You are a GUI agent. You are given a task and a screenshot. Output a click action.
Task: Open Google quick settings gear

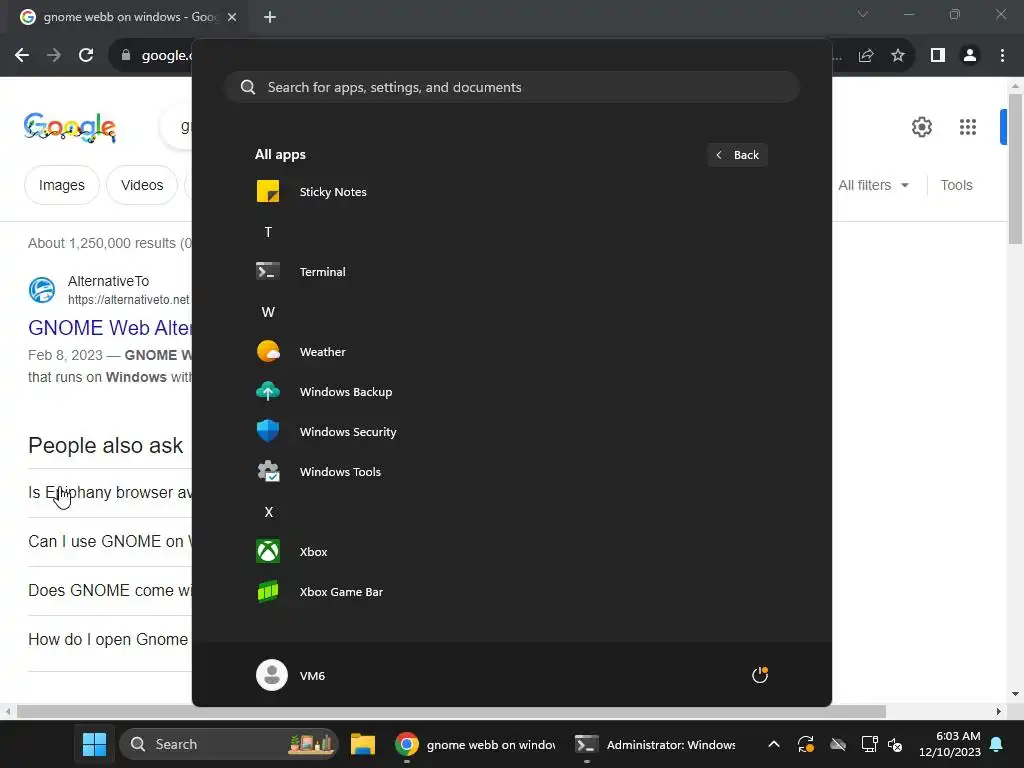921,127
